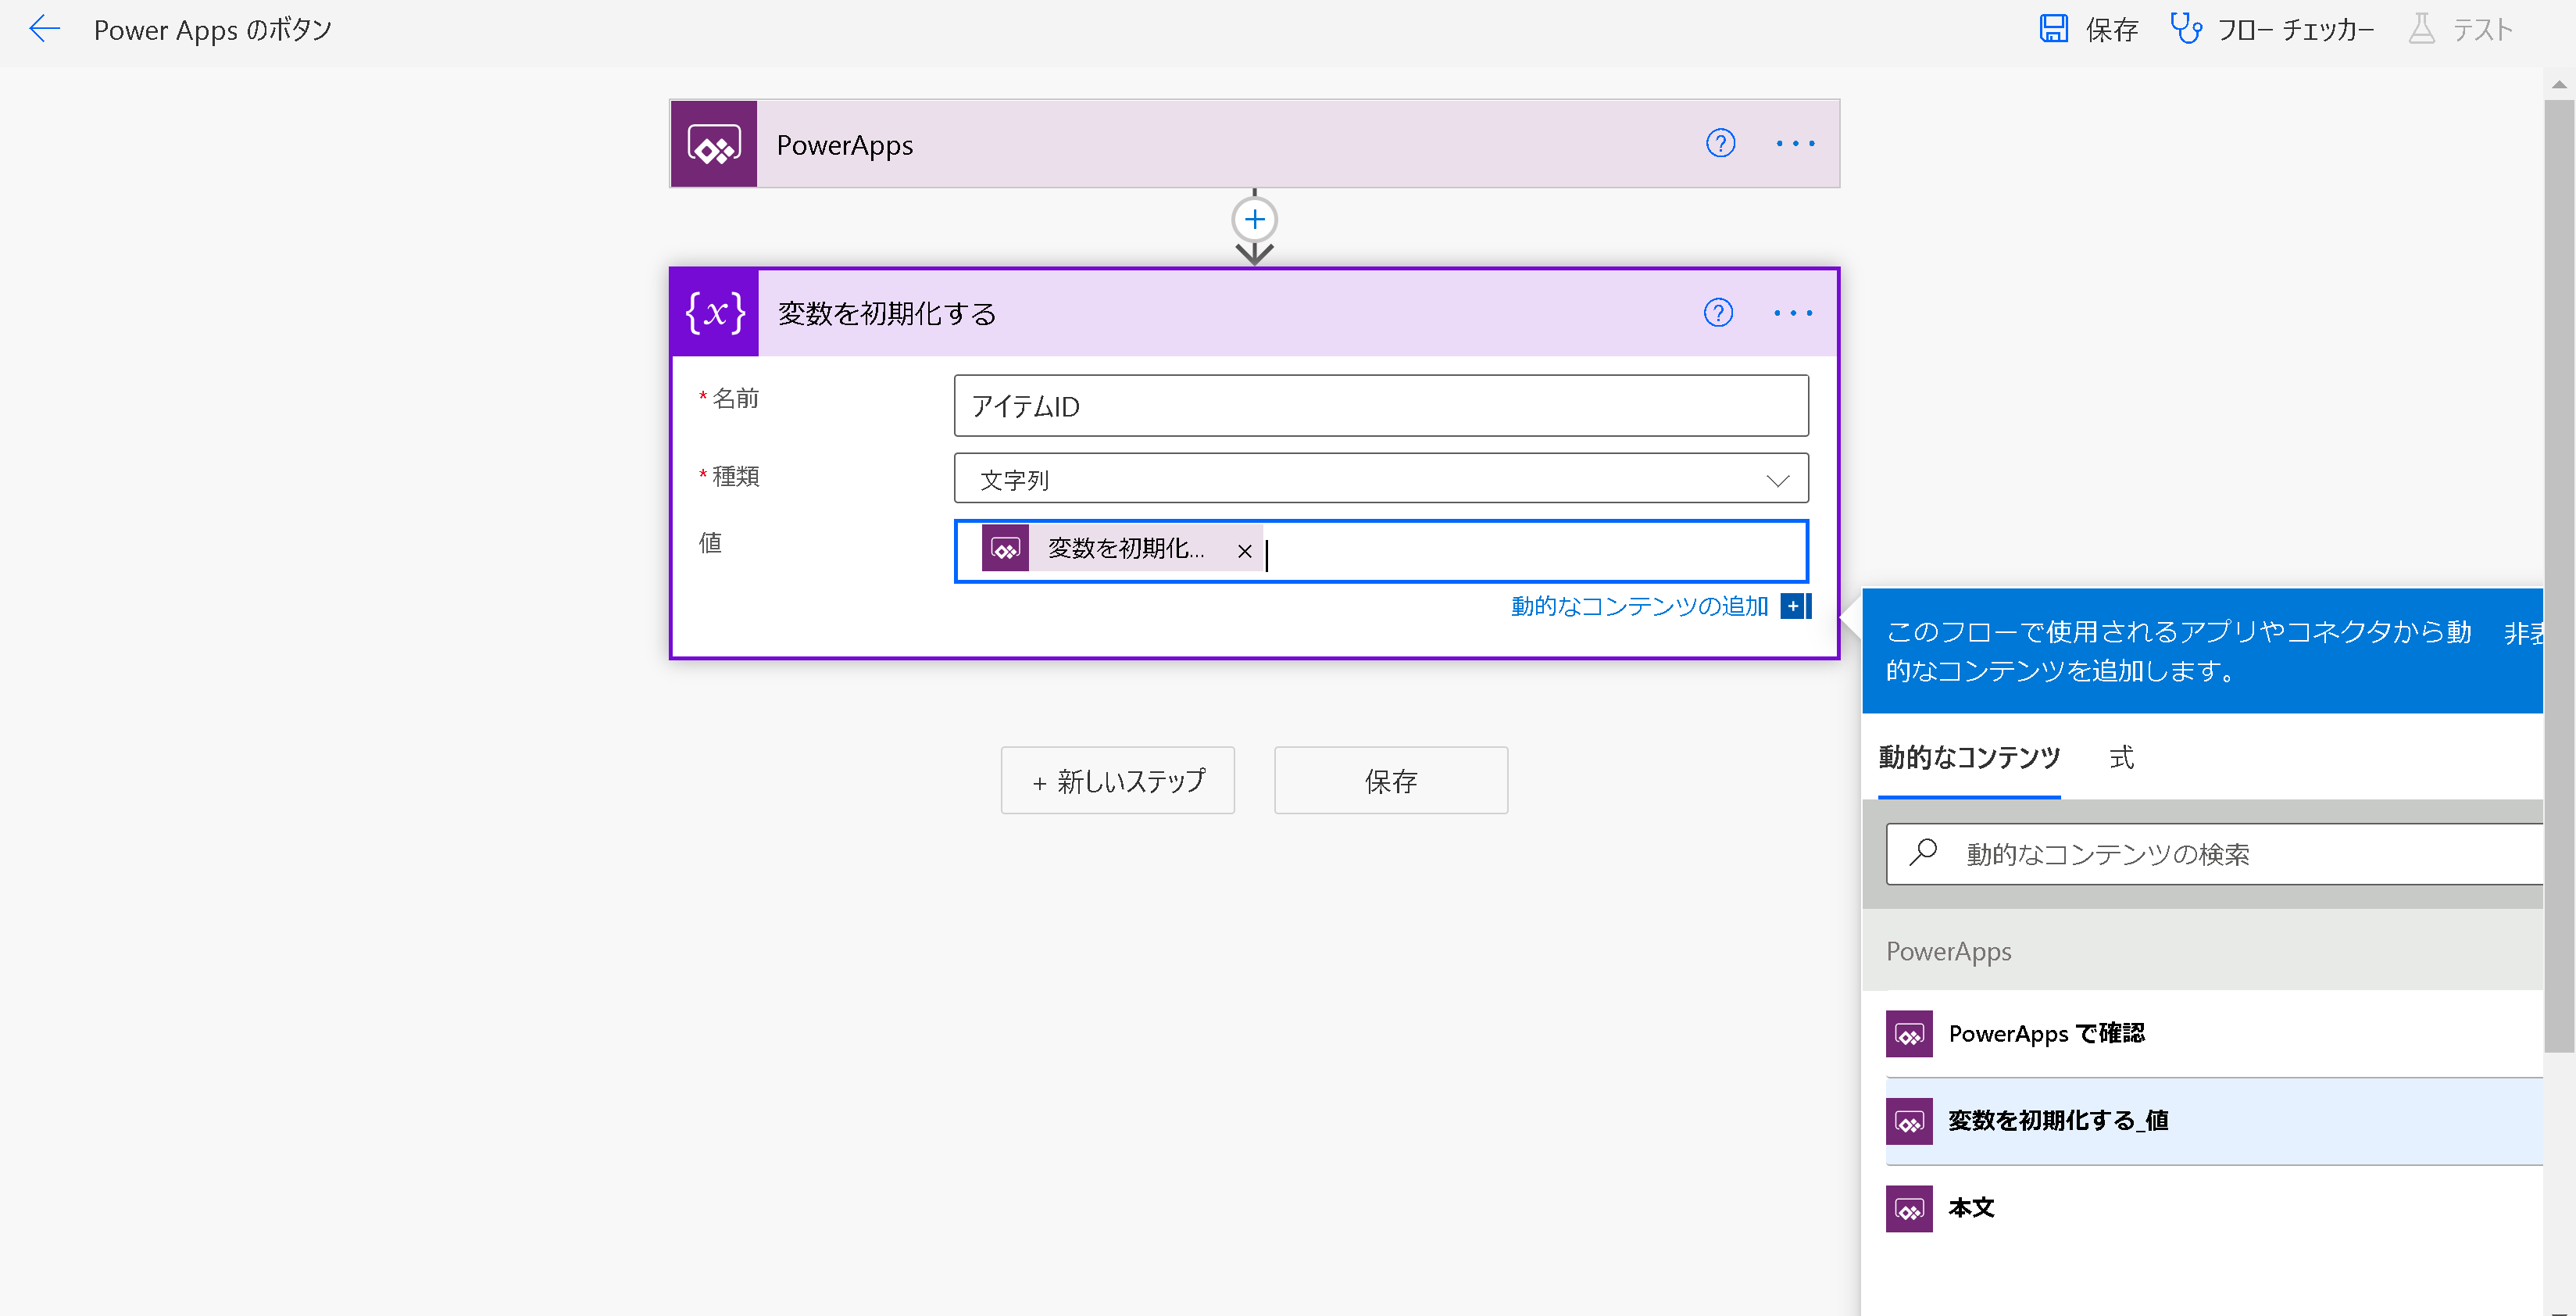This screenshot has width=2576, height=1316.
Task: Insert step with plus circle connector
Action: [x=1254, y=219]
